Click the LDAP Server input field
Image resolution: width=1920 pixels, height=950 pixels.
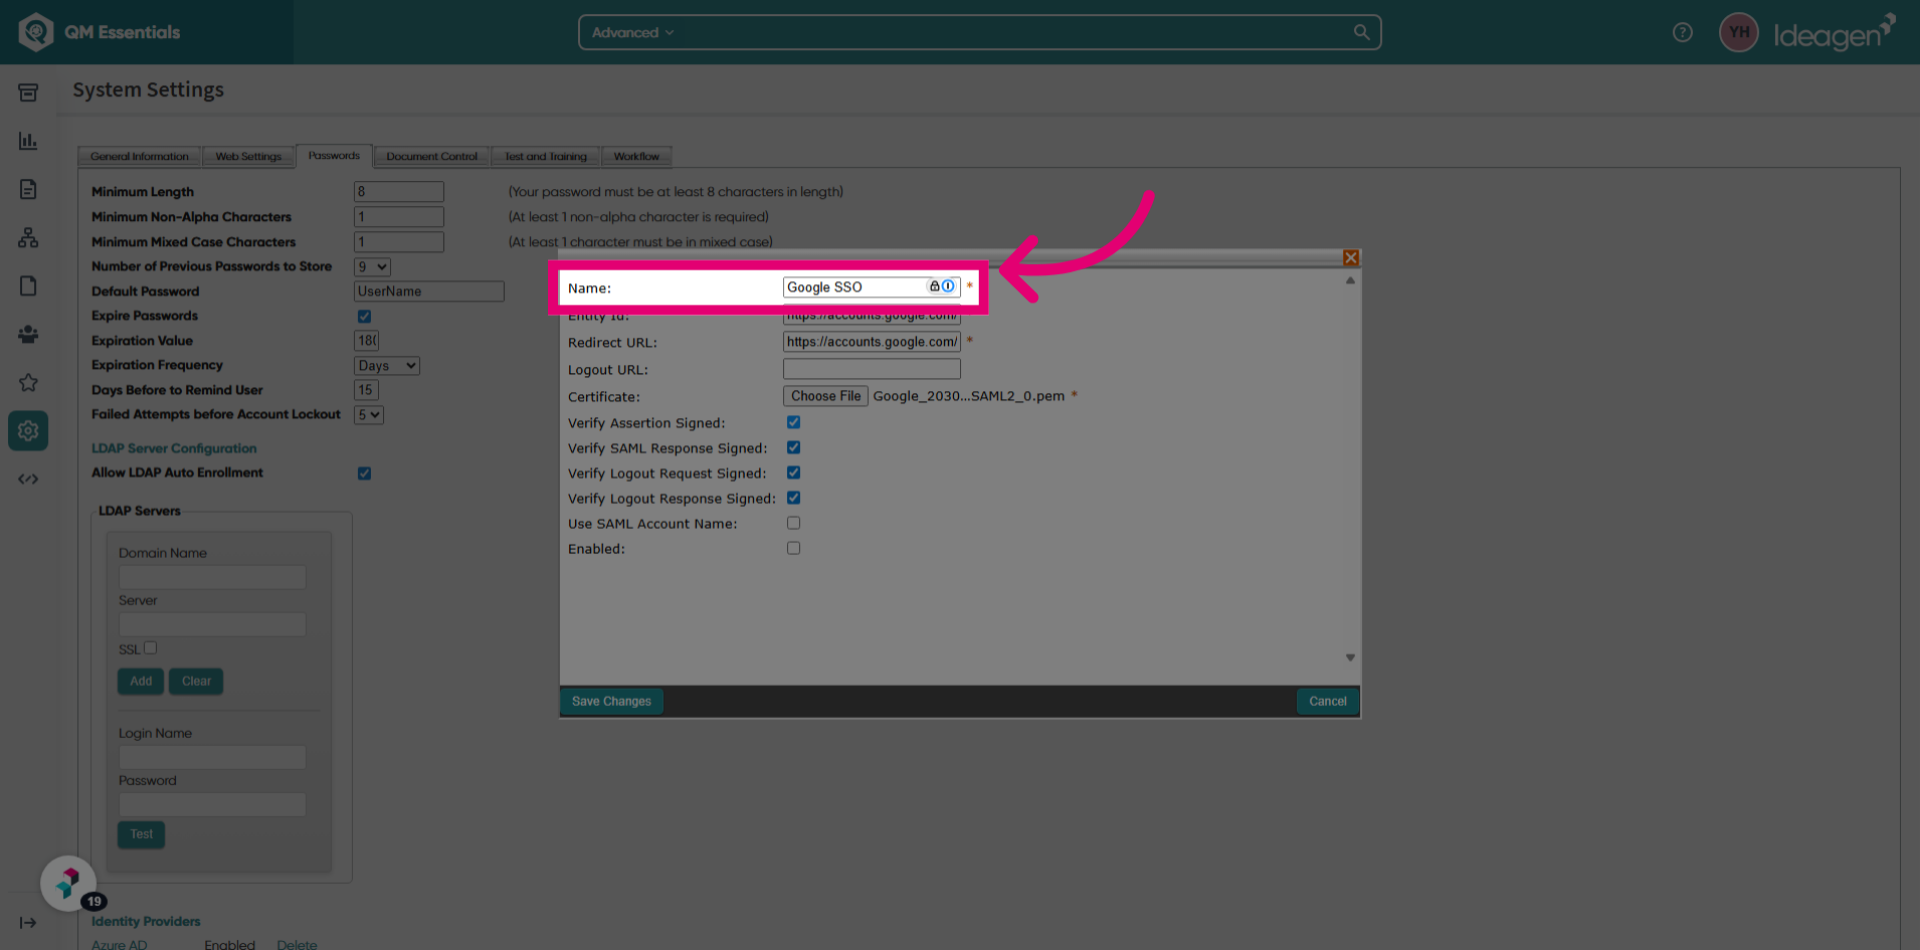click(x=212, y=625)
